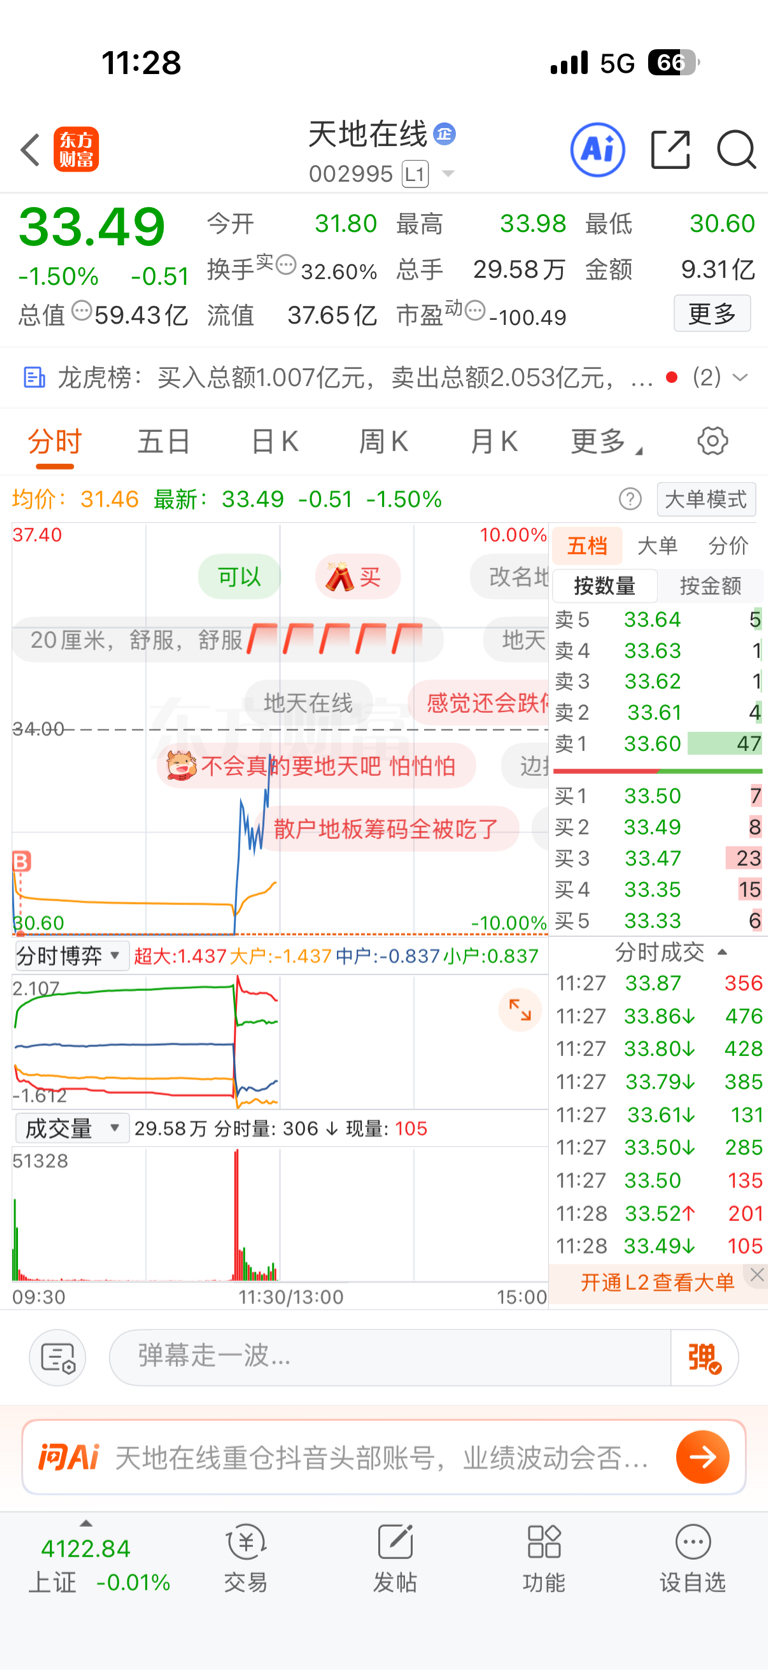Screen dimensions: 768x1670
Task: Tap the help question mark icon
Action: coord(630,499)
